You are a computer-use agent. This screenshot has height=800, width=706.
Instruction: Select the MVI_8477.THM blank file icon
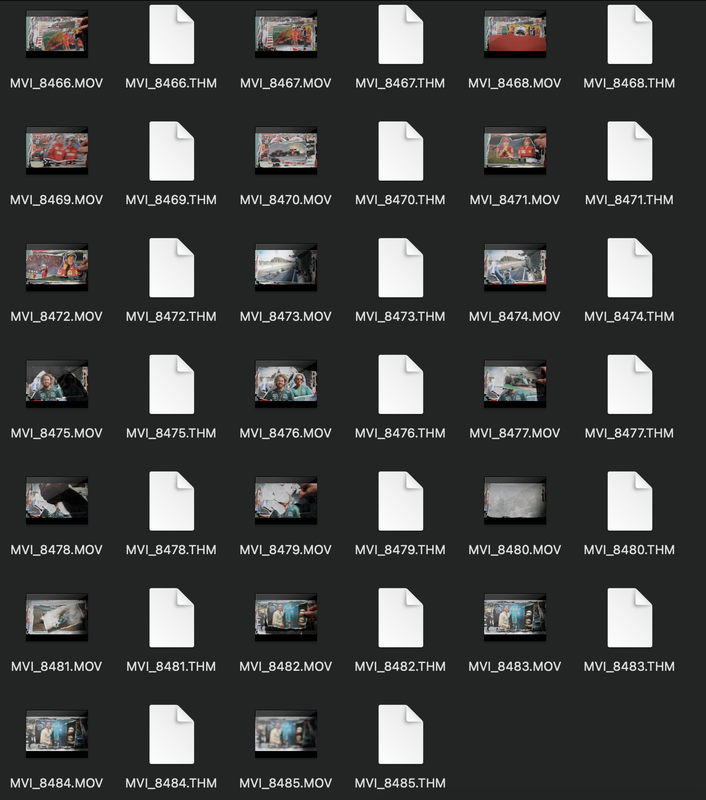629,385
